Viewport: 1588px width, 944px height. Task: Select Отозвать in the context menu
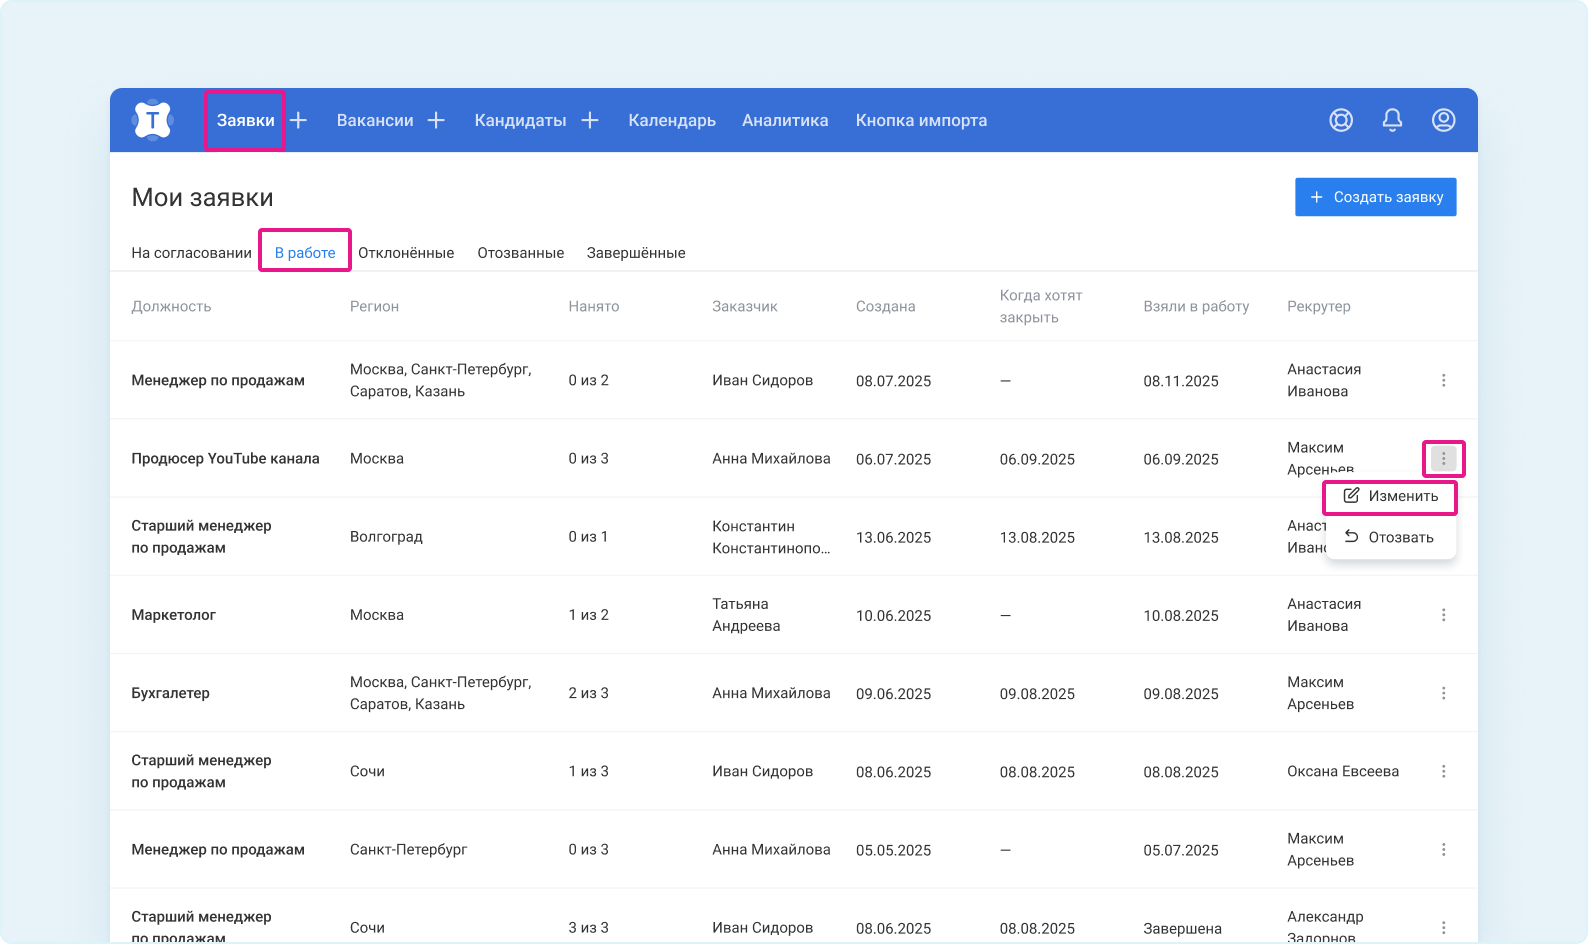coord(1390,537)
